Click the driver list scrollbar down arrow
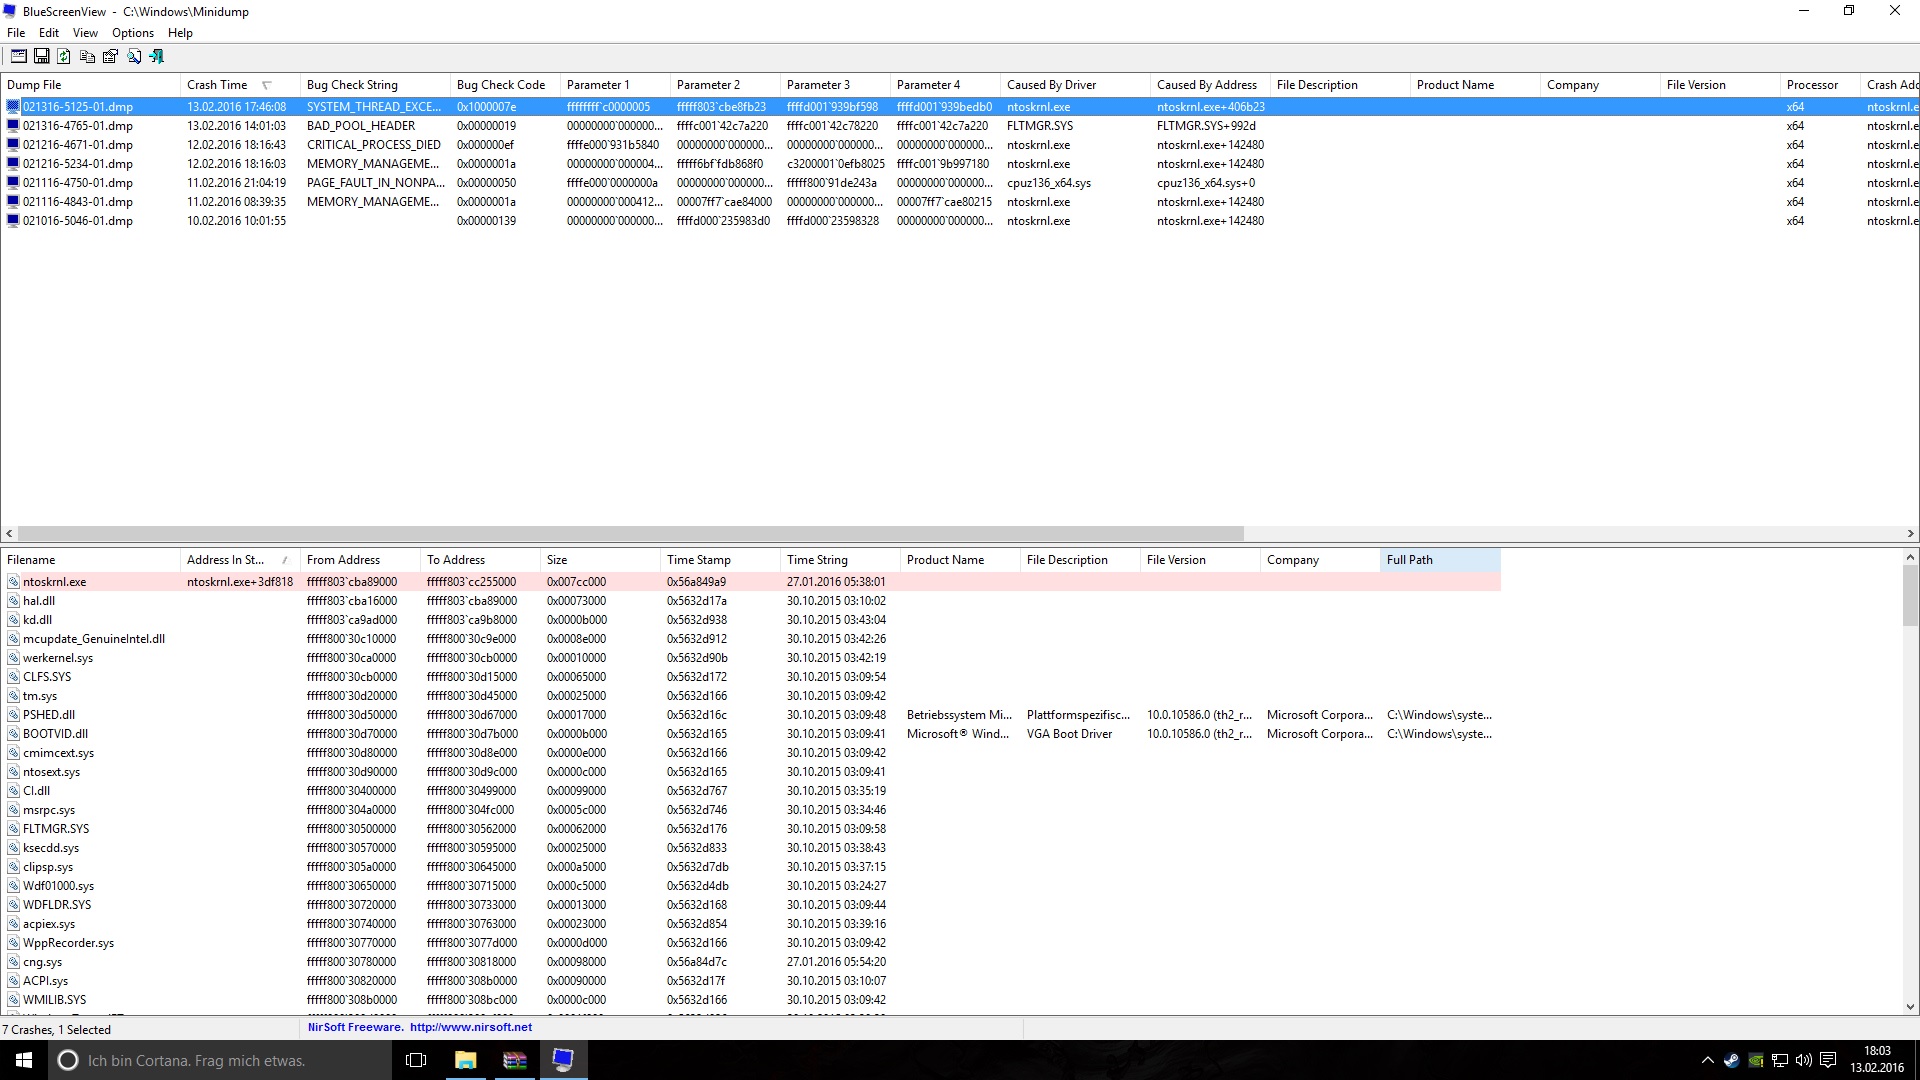The height and width of the screenshot is (1080, 1920). 1910,1007
